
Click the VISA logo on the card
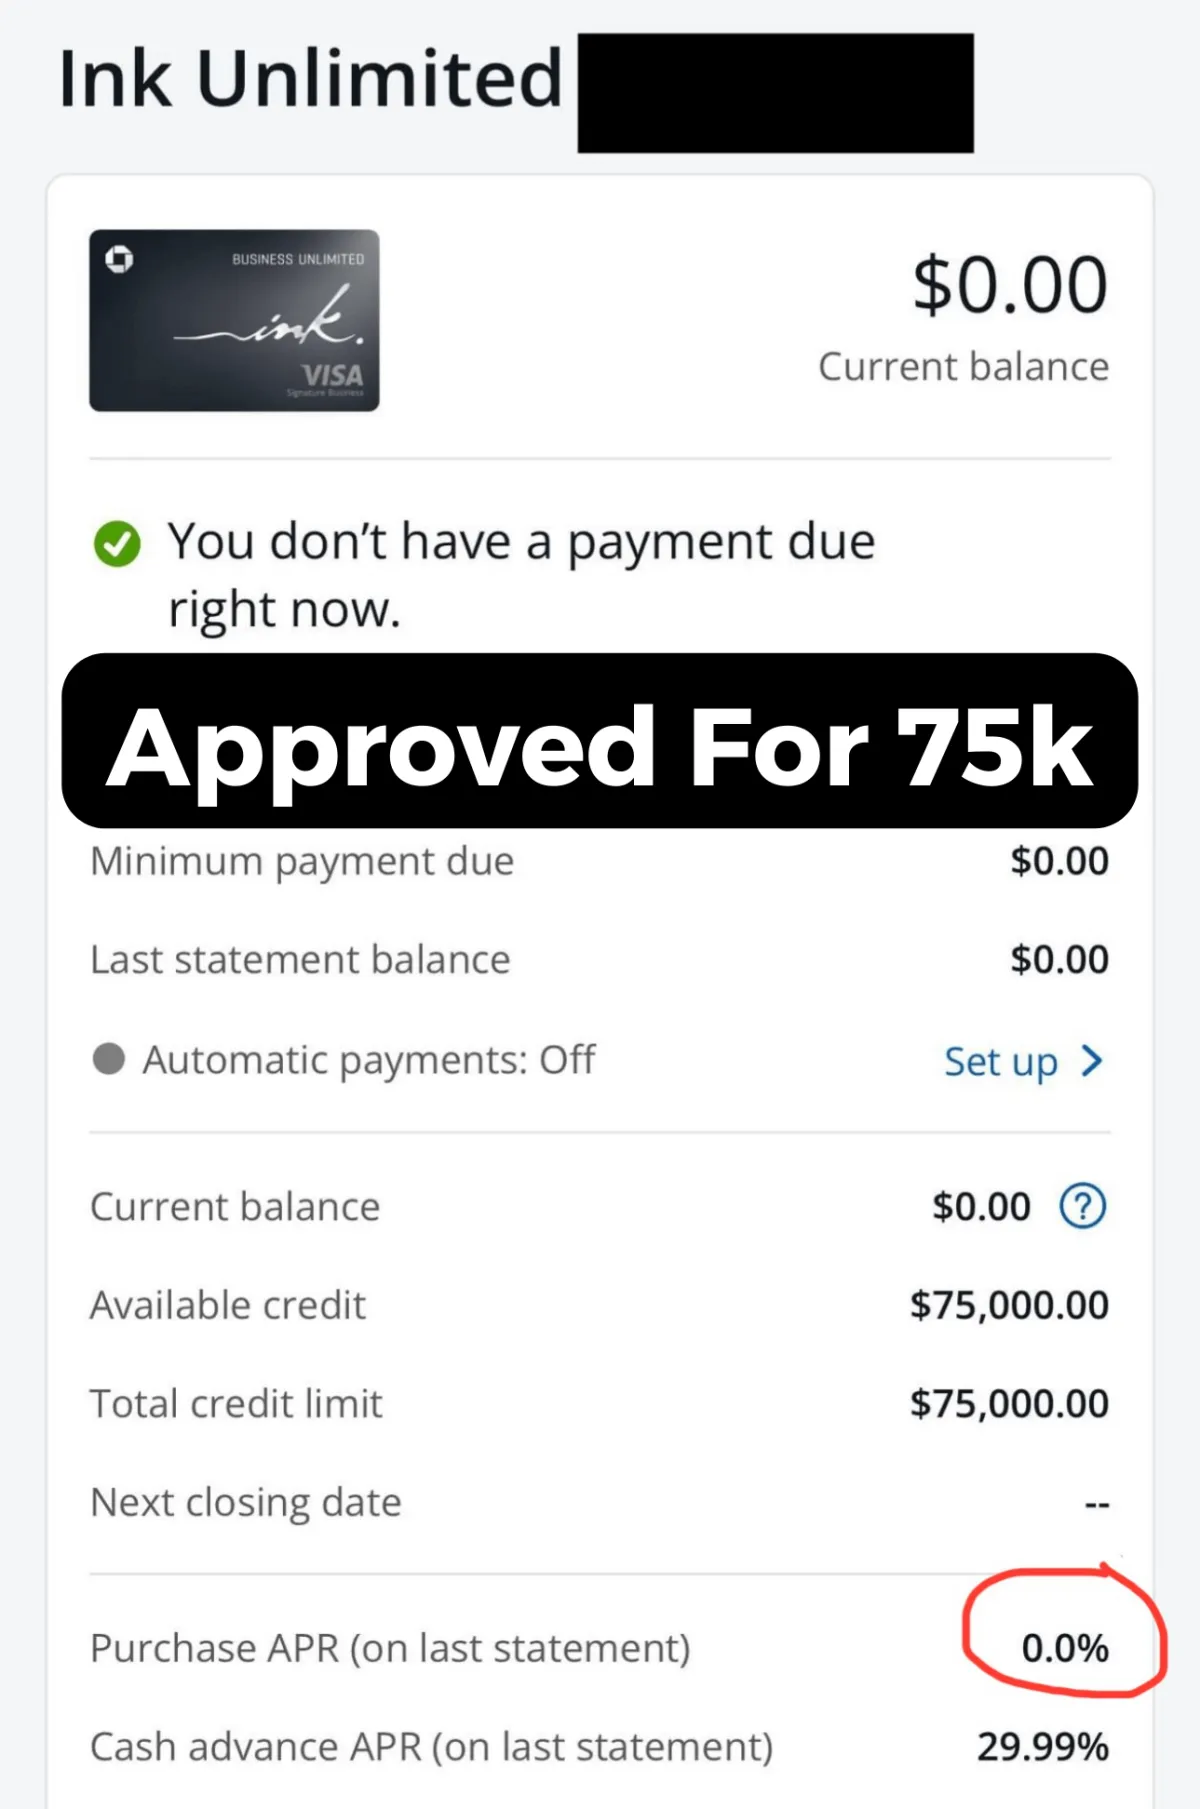click(x=333, y=375)
